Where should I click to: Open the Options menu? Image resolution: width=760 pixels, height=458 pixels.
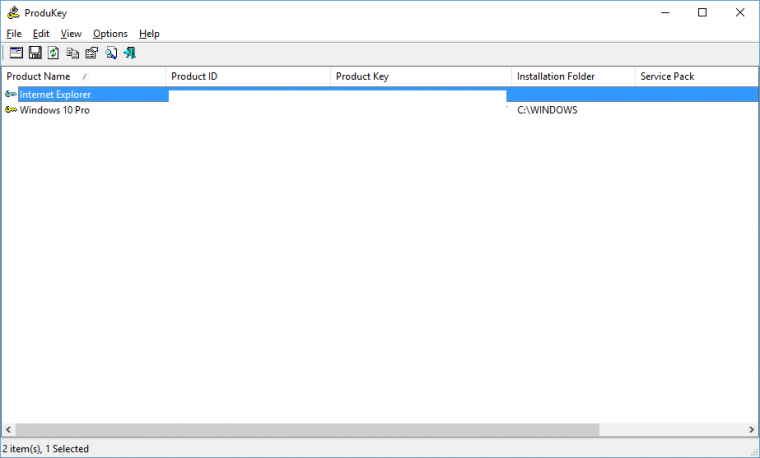[110, 33]
